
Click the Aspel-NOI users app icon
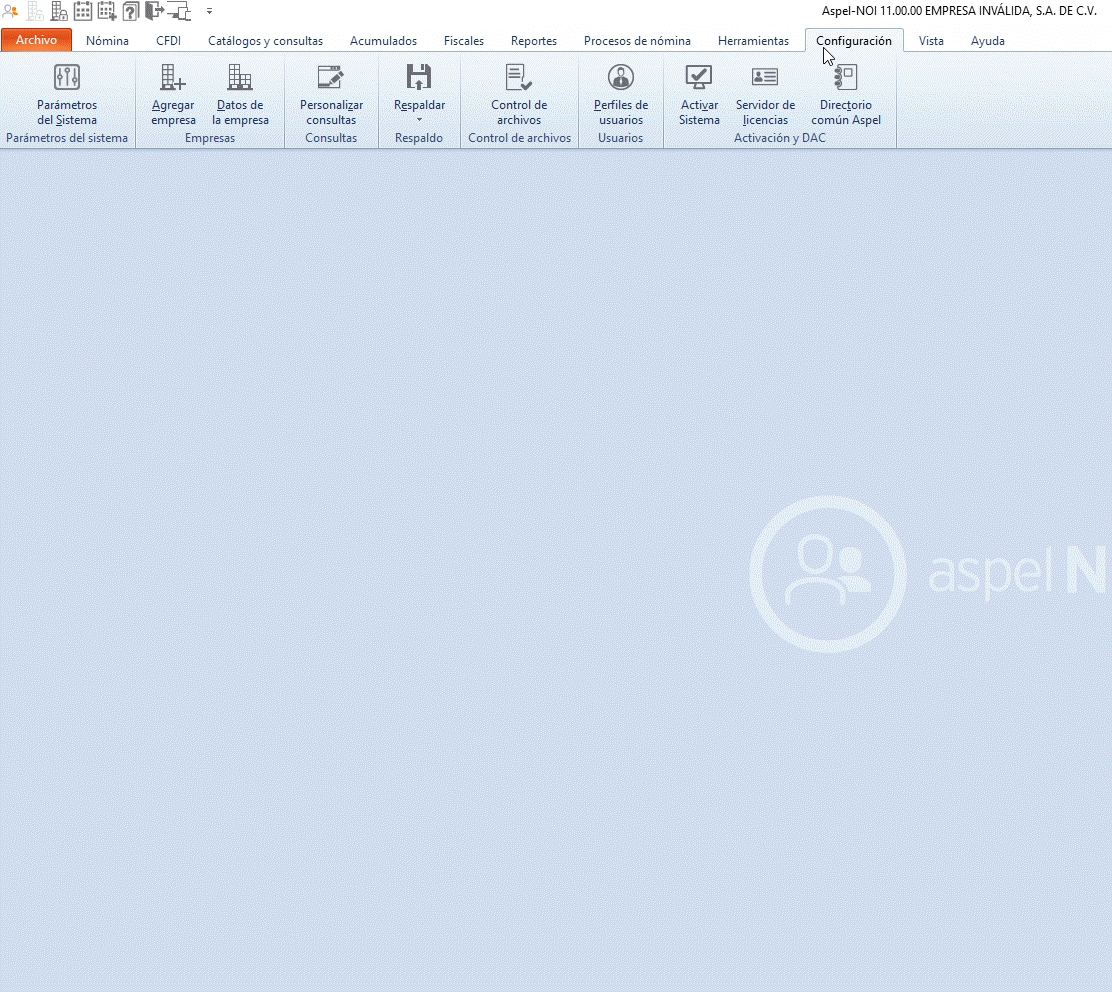point(10,11)
